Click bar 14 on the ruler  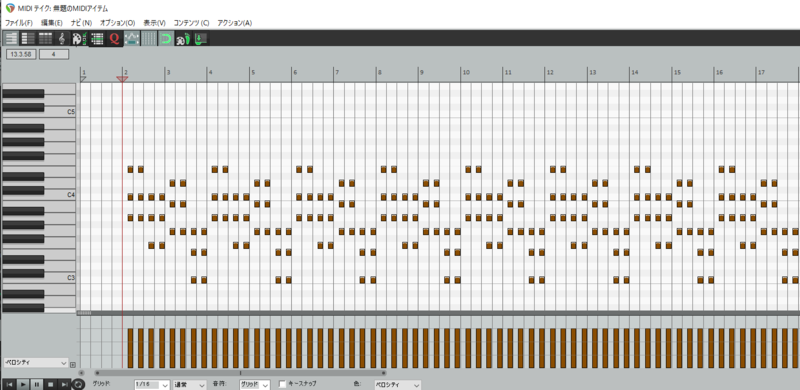point(634,72)
